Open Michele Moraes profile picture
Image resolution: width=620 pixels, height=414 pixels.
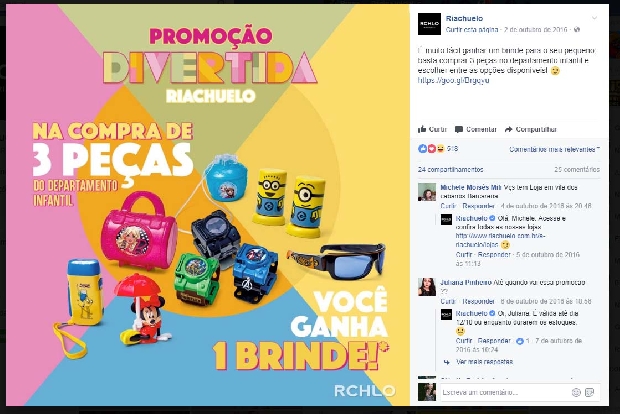point(427,192)
